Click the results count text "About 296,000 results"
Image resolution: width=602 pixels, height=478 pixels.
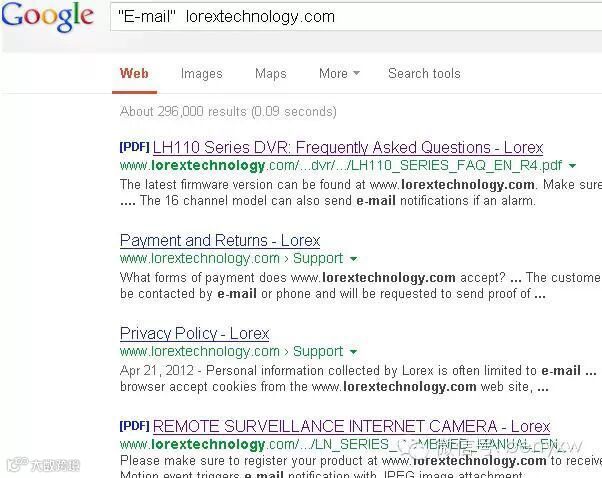click(183, 112)
